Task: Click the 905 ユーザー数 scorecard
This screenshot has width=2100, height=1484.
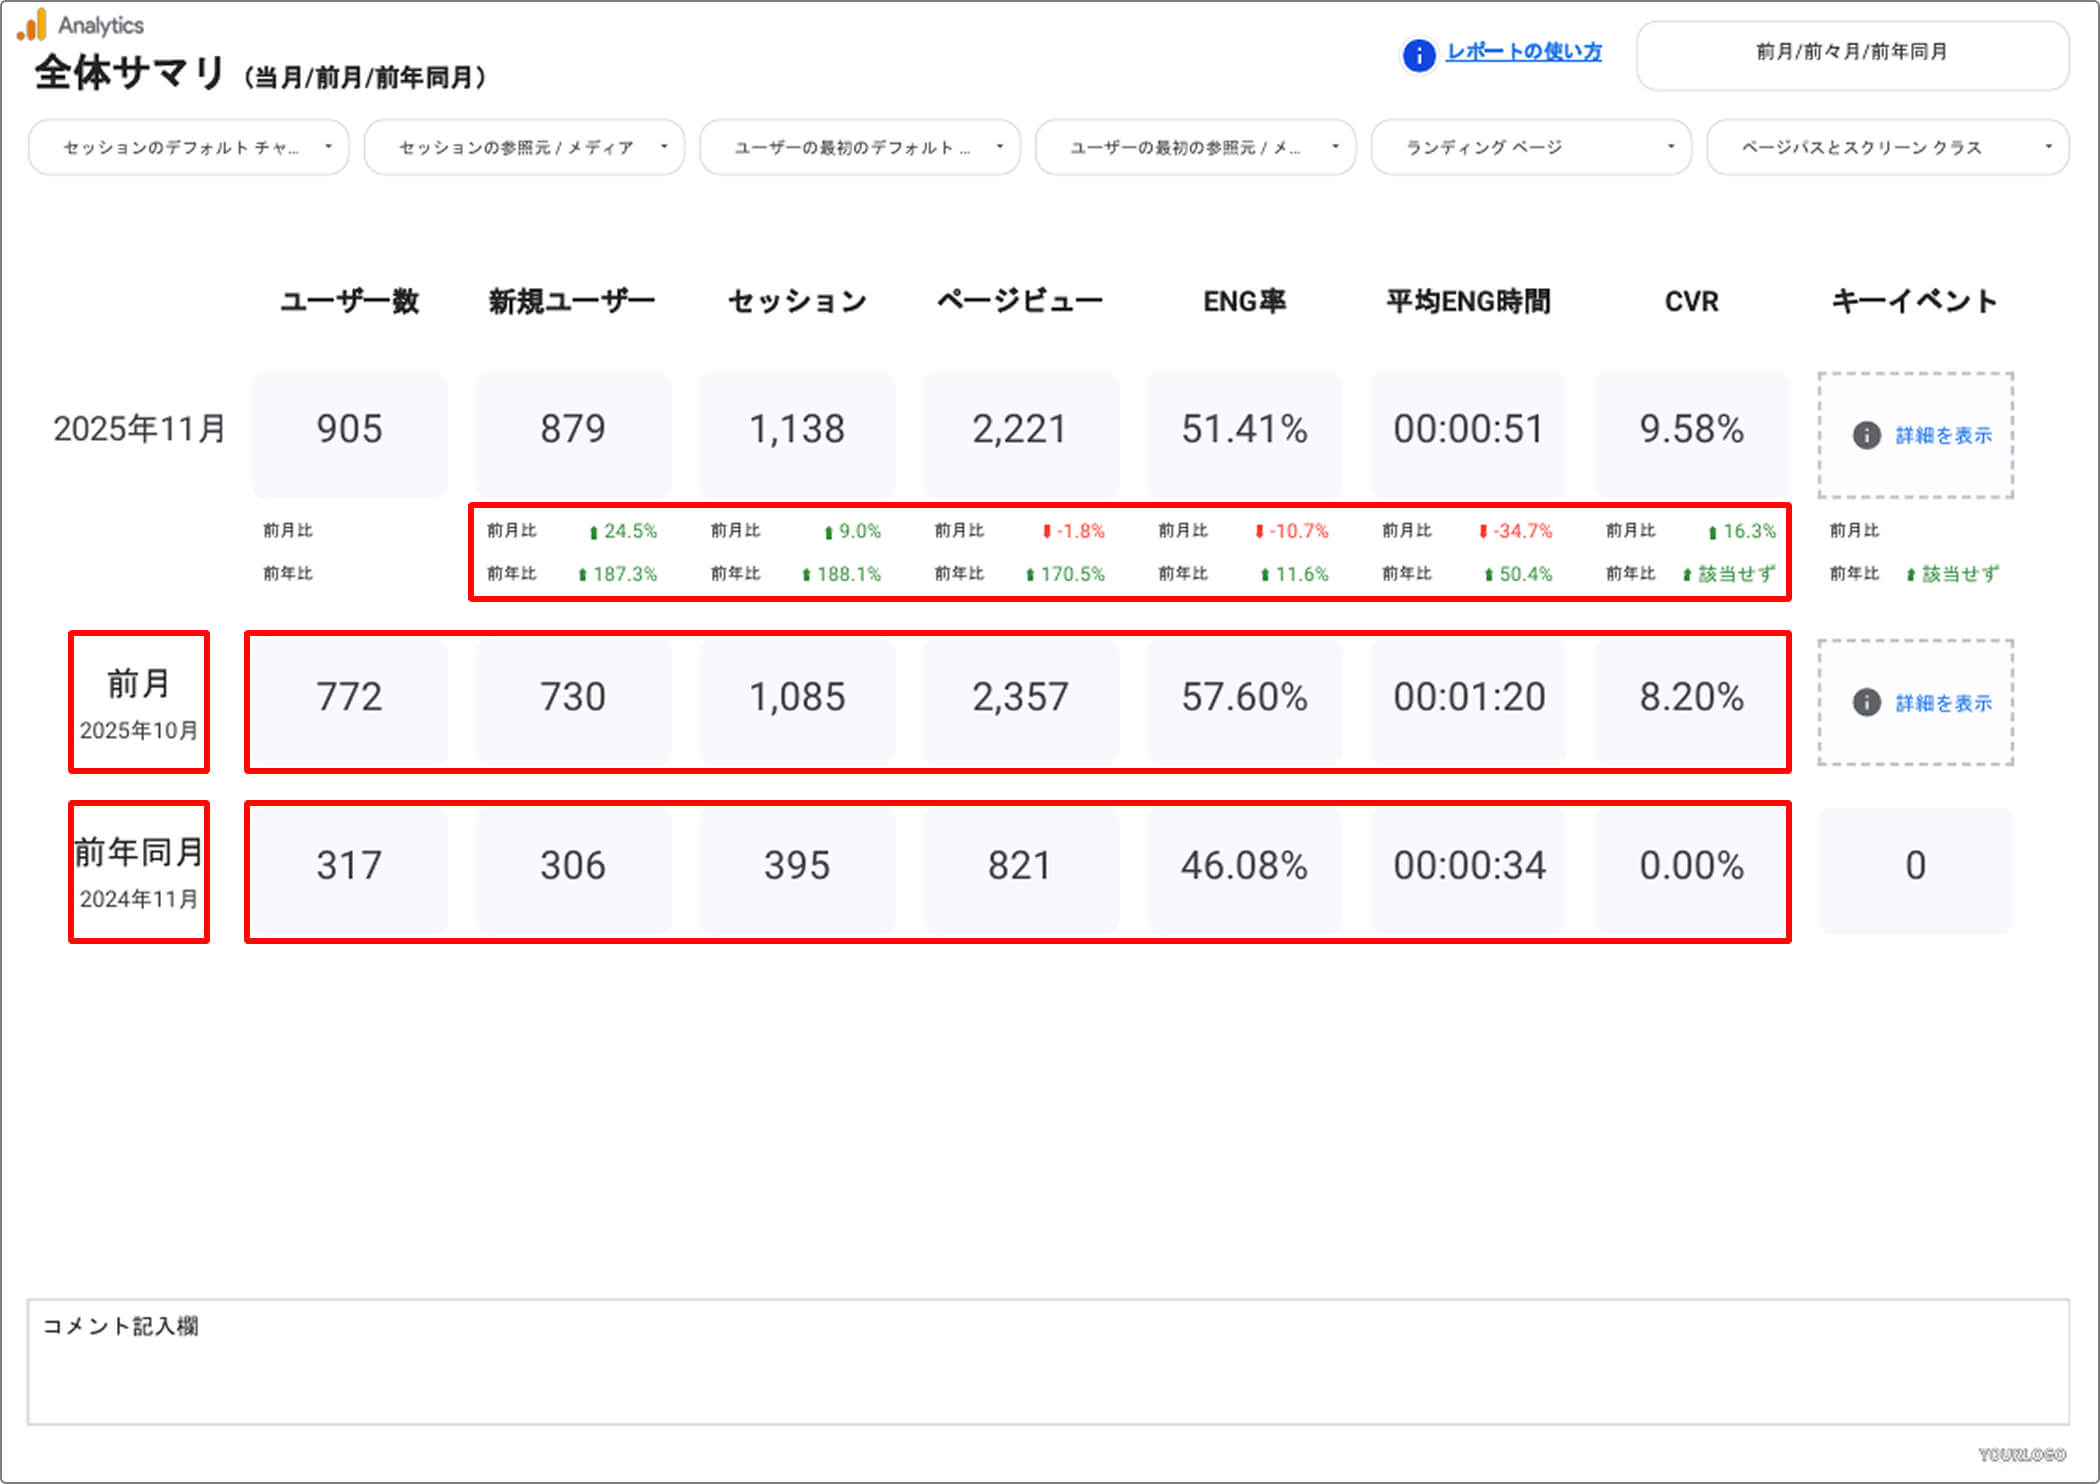Action: [349, 430]
